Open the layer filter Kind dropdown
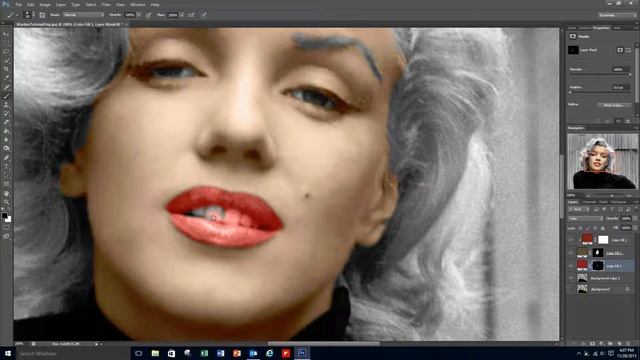Image resolution: width=640 pixels, height=360 pixels. click(579, 209)
